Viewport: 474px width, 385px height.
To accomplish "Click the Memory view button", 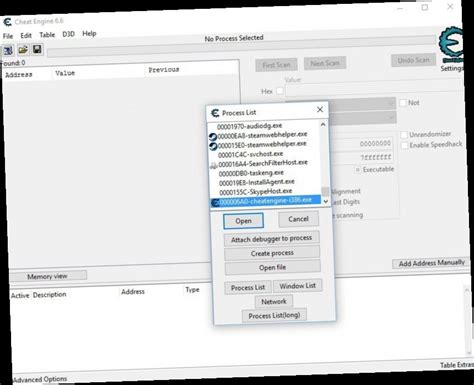I will (47, 276).
